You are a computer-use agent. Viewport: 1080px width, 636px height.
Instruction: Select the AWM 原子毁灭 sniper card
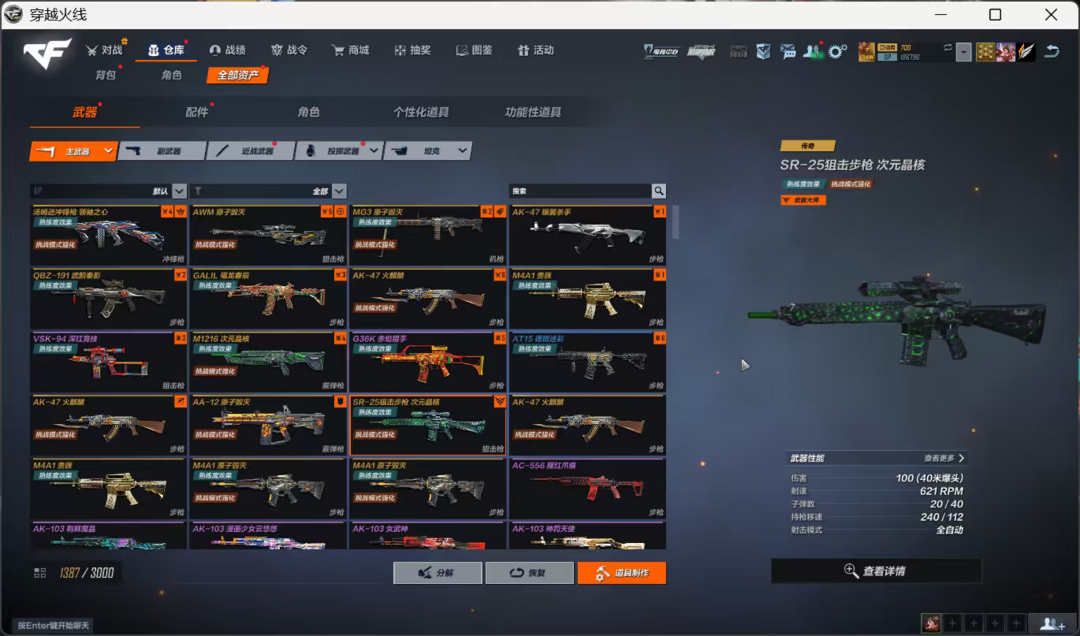[268, 235]
